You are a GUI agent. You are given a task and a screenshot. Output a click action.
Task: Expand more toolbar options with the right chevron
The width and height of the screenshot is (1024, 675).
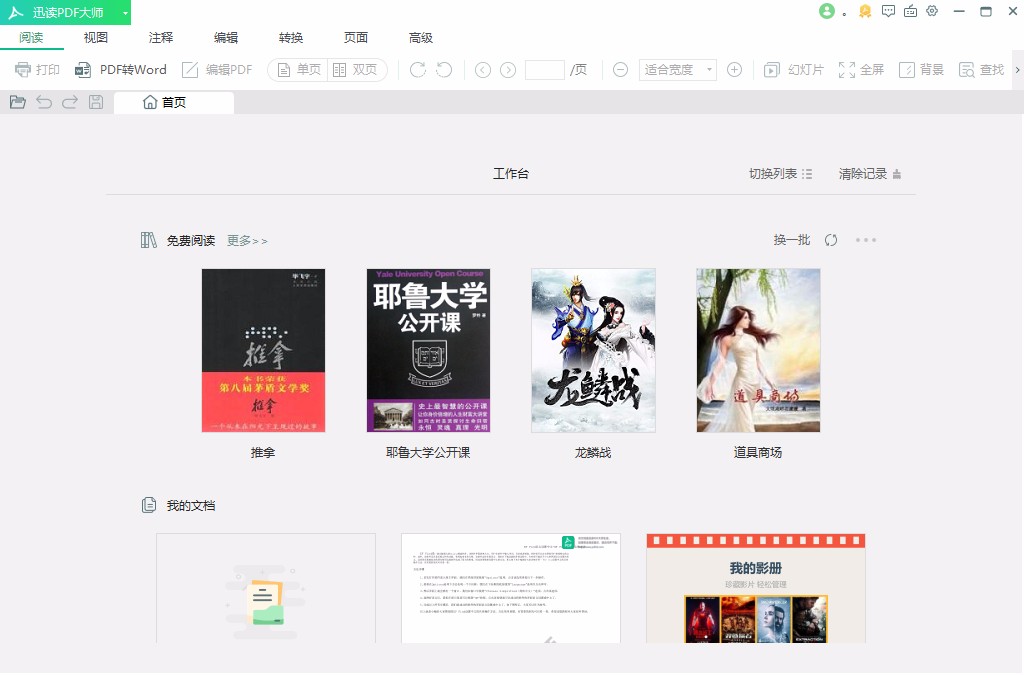pos(1017,69)
